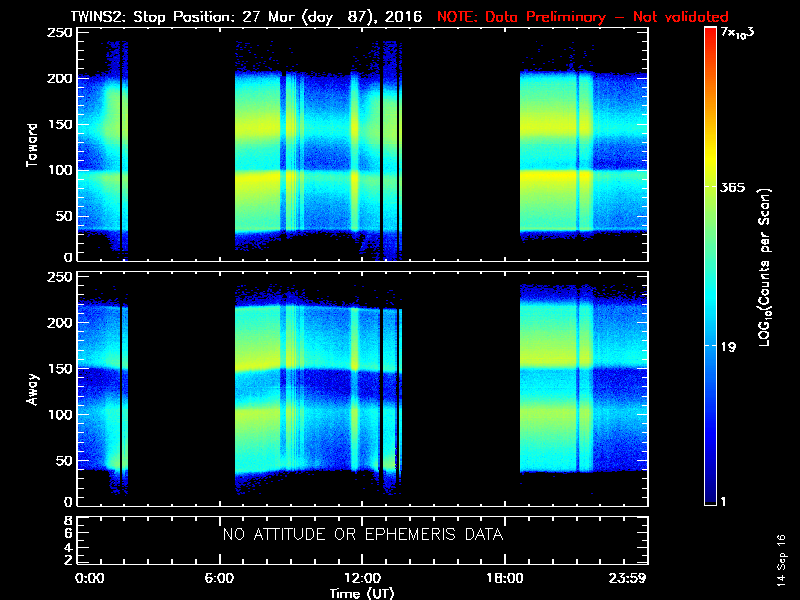
Task: Click the 150 tick label on Away axis
Action: tap(60, 369)
